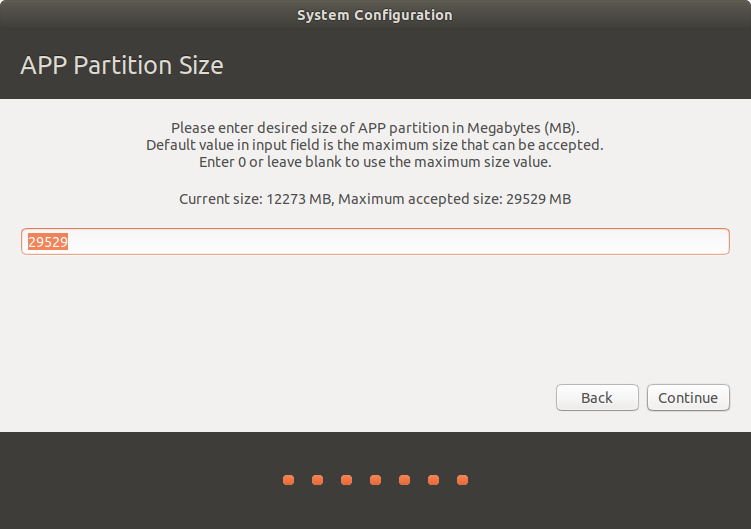This screenshot has height=529, width=751.
Task: Select the third orange progress dot
Action: coord(346,480)
